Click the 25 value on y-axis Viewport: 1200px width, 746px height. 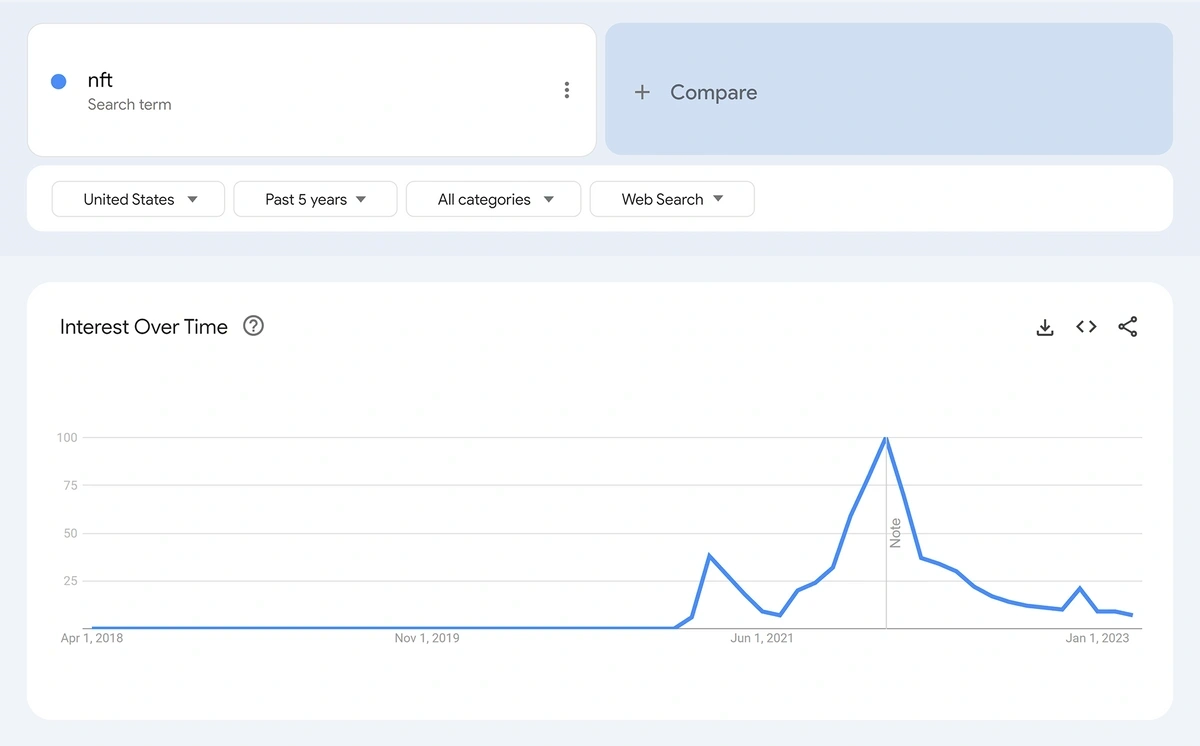point(70,581)
